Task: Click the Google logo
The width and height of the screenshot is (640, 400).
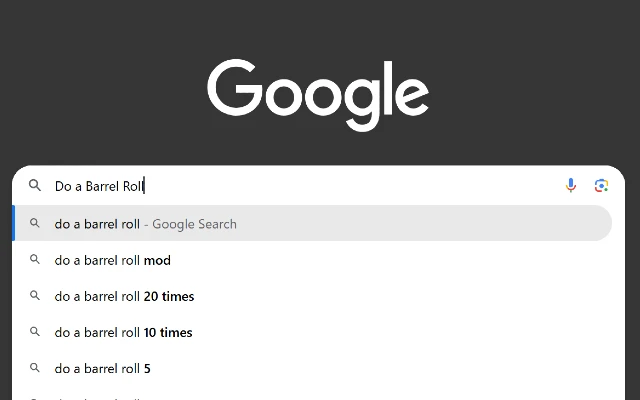Action: click(x=318, y=94)
